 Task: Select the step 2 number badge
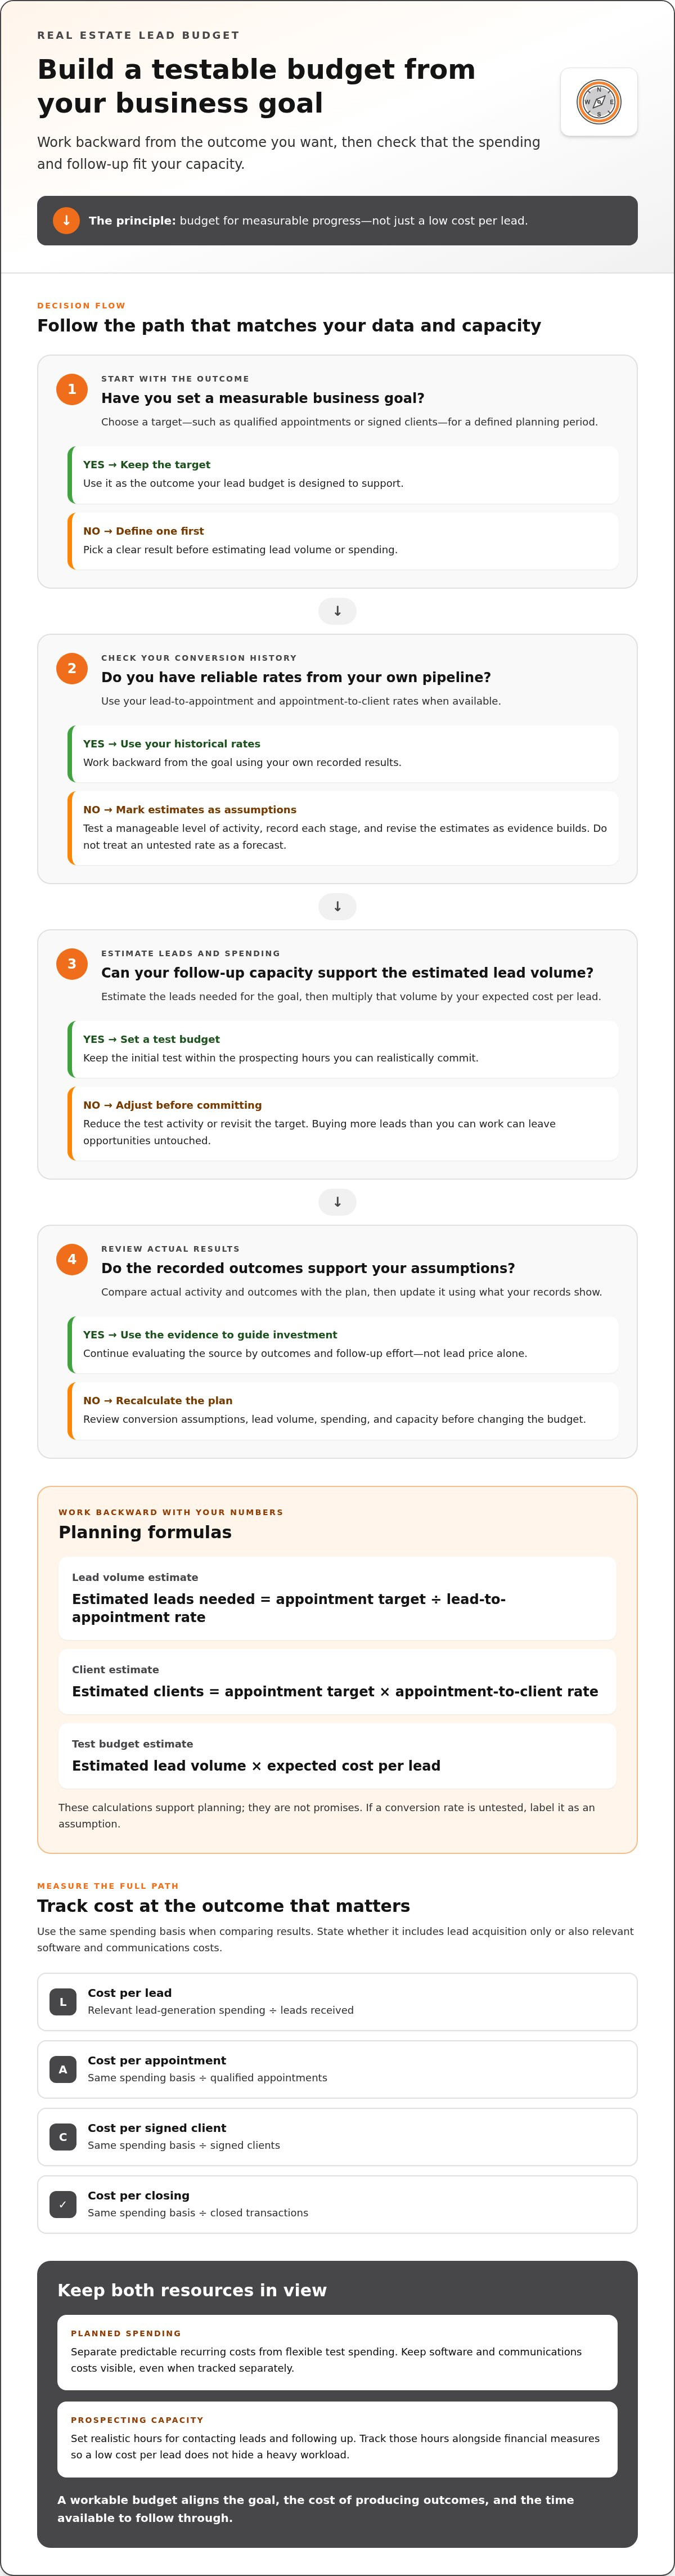click(72, 668)
